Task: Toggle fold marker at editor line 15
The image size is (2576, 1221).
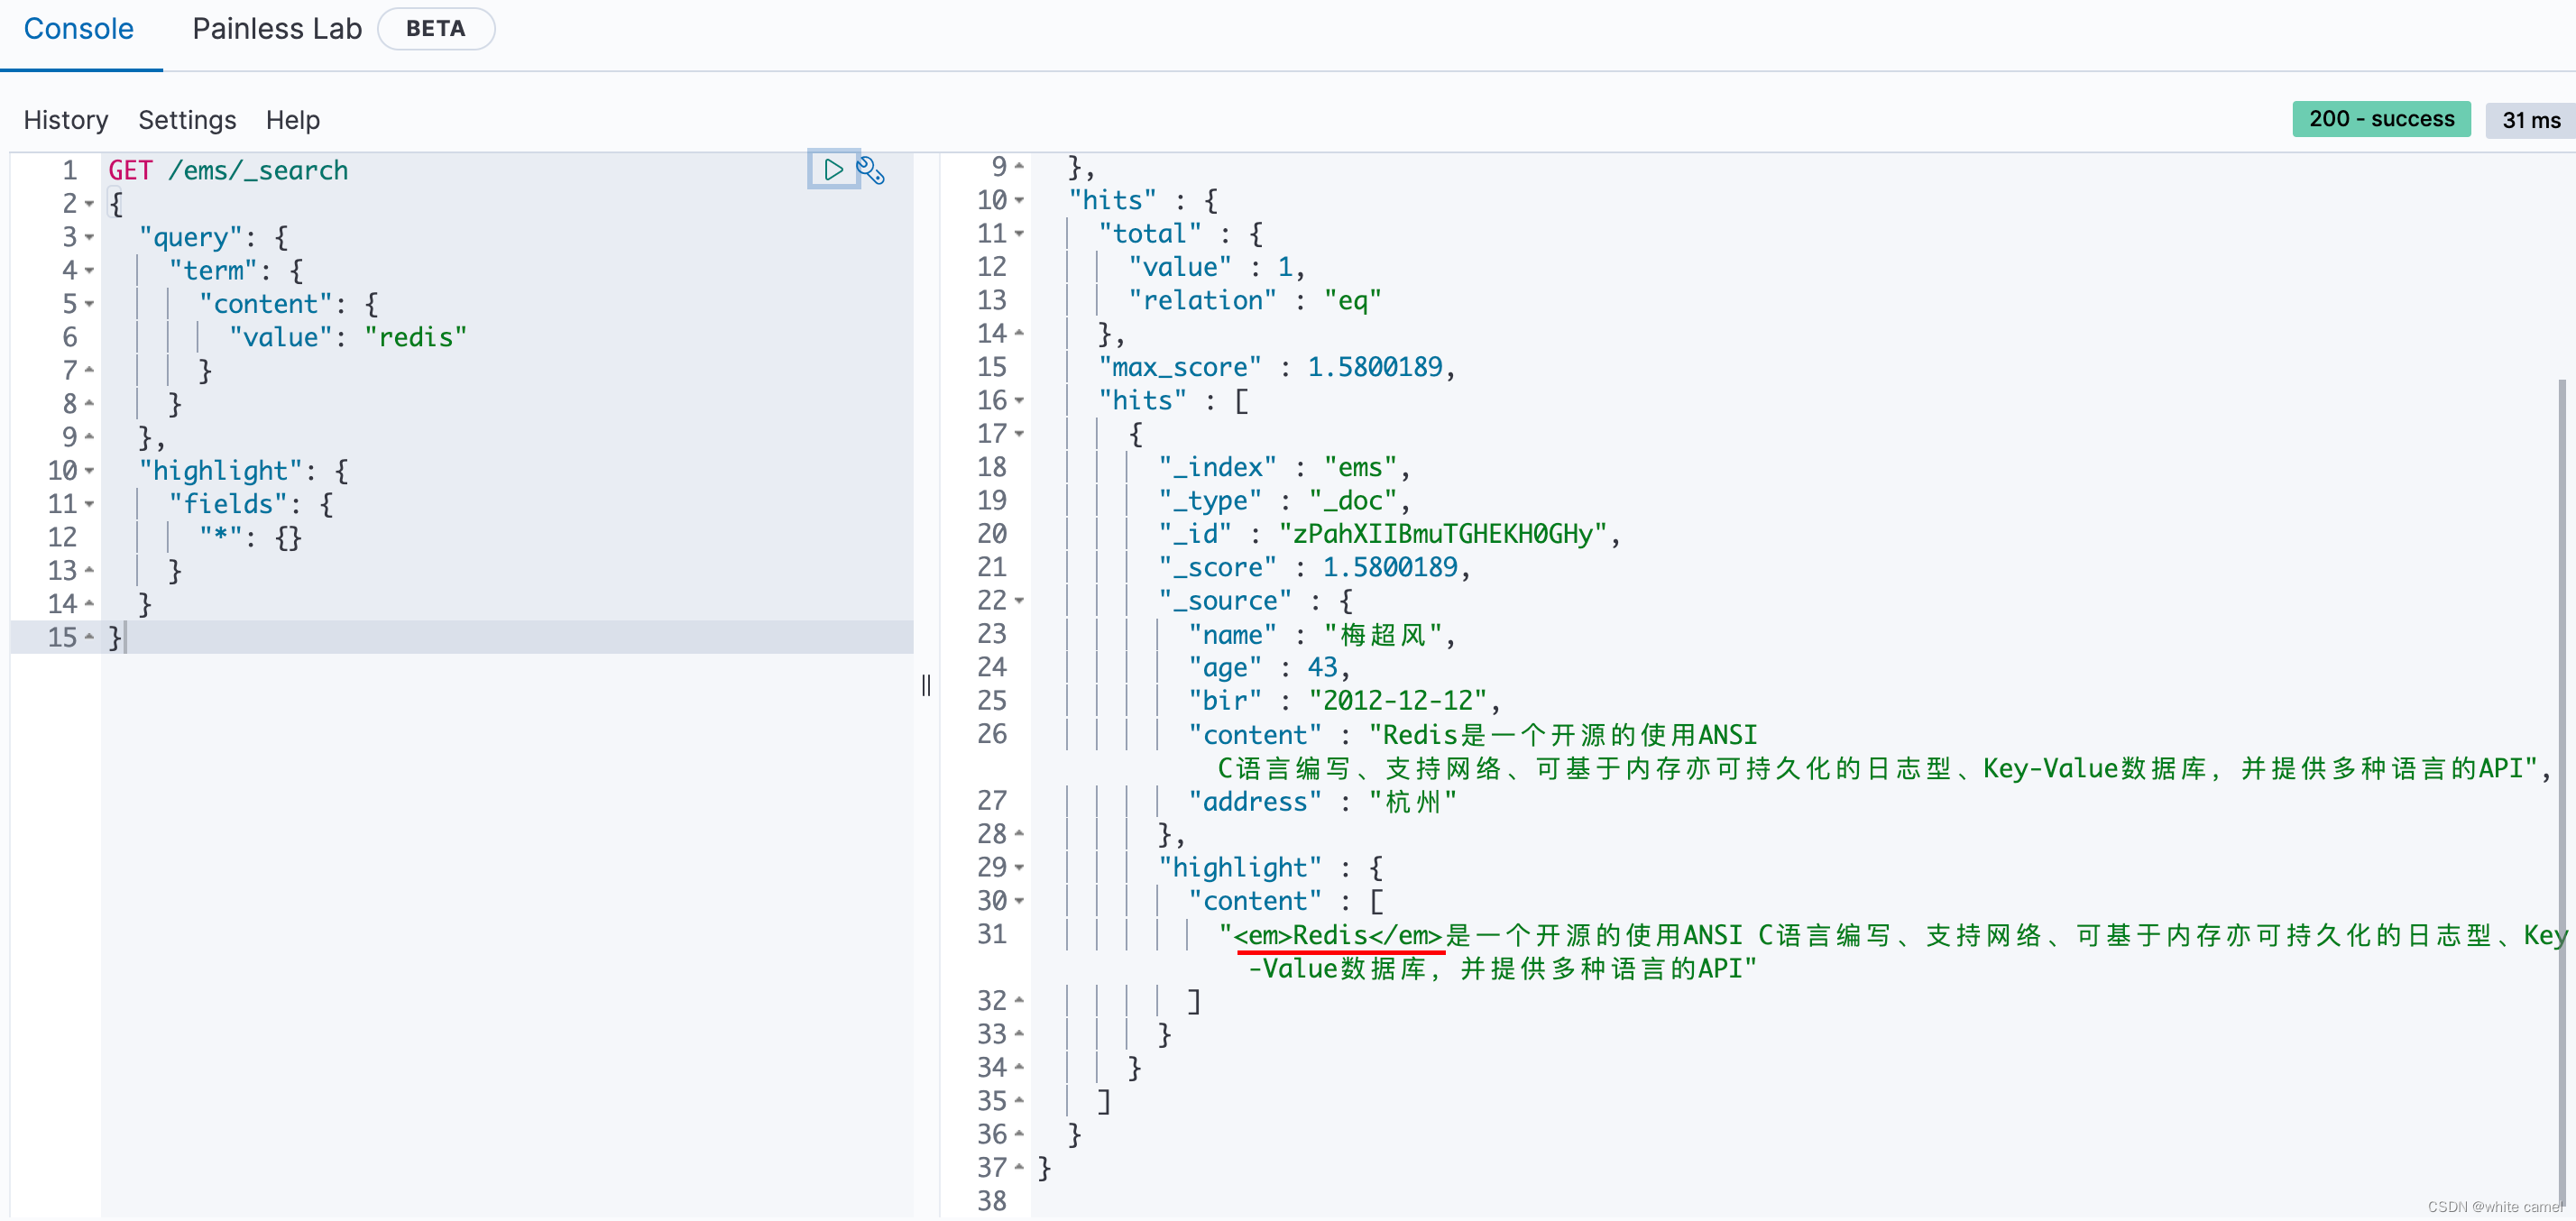Action: [x=90, y=637]
